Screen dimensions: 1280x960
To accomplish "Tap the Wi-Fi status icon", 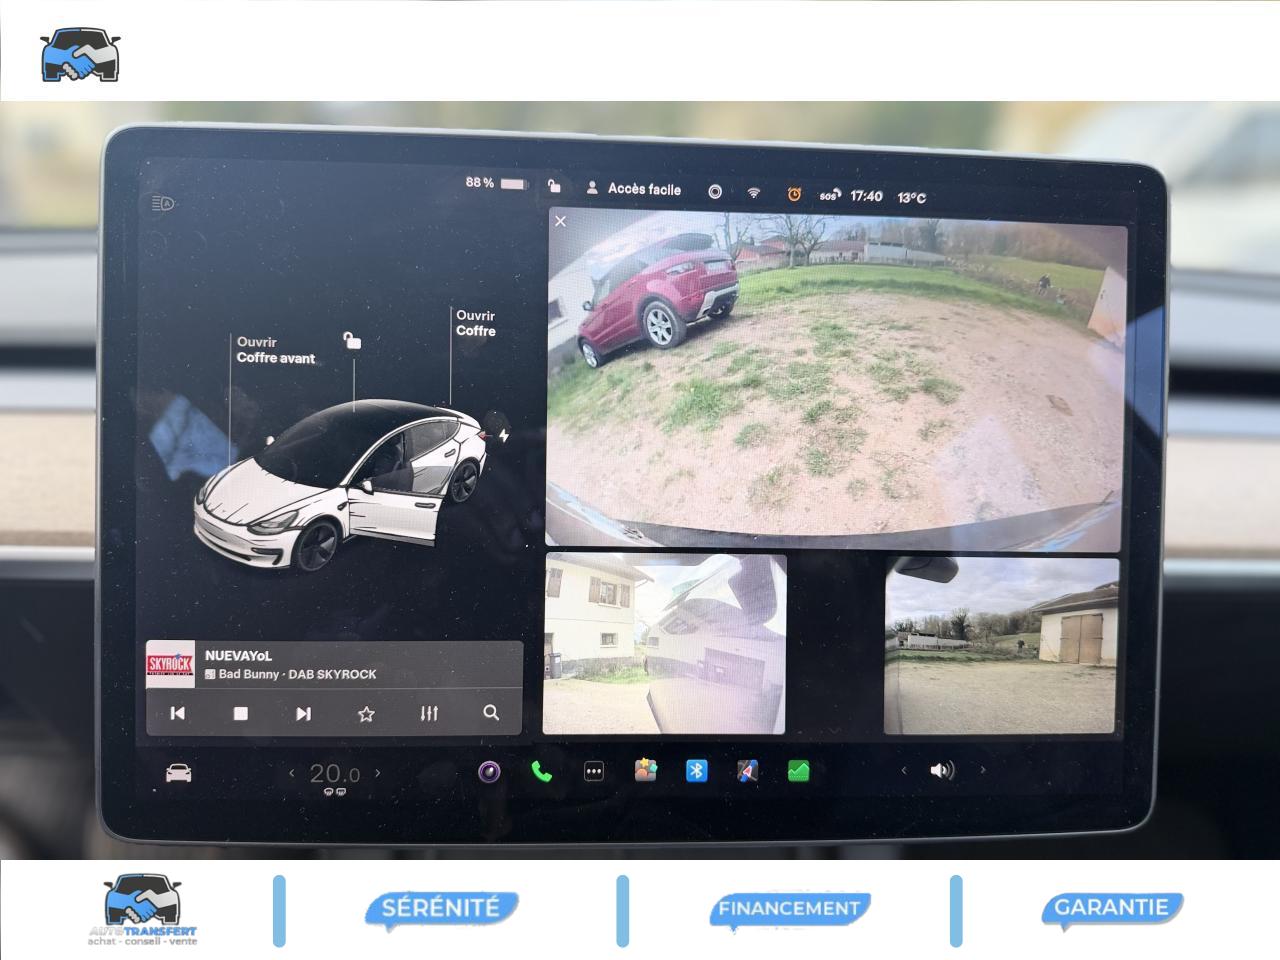I will (754, 193).
